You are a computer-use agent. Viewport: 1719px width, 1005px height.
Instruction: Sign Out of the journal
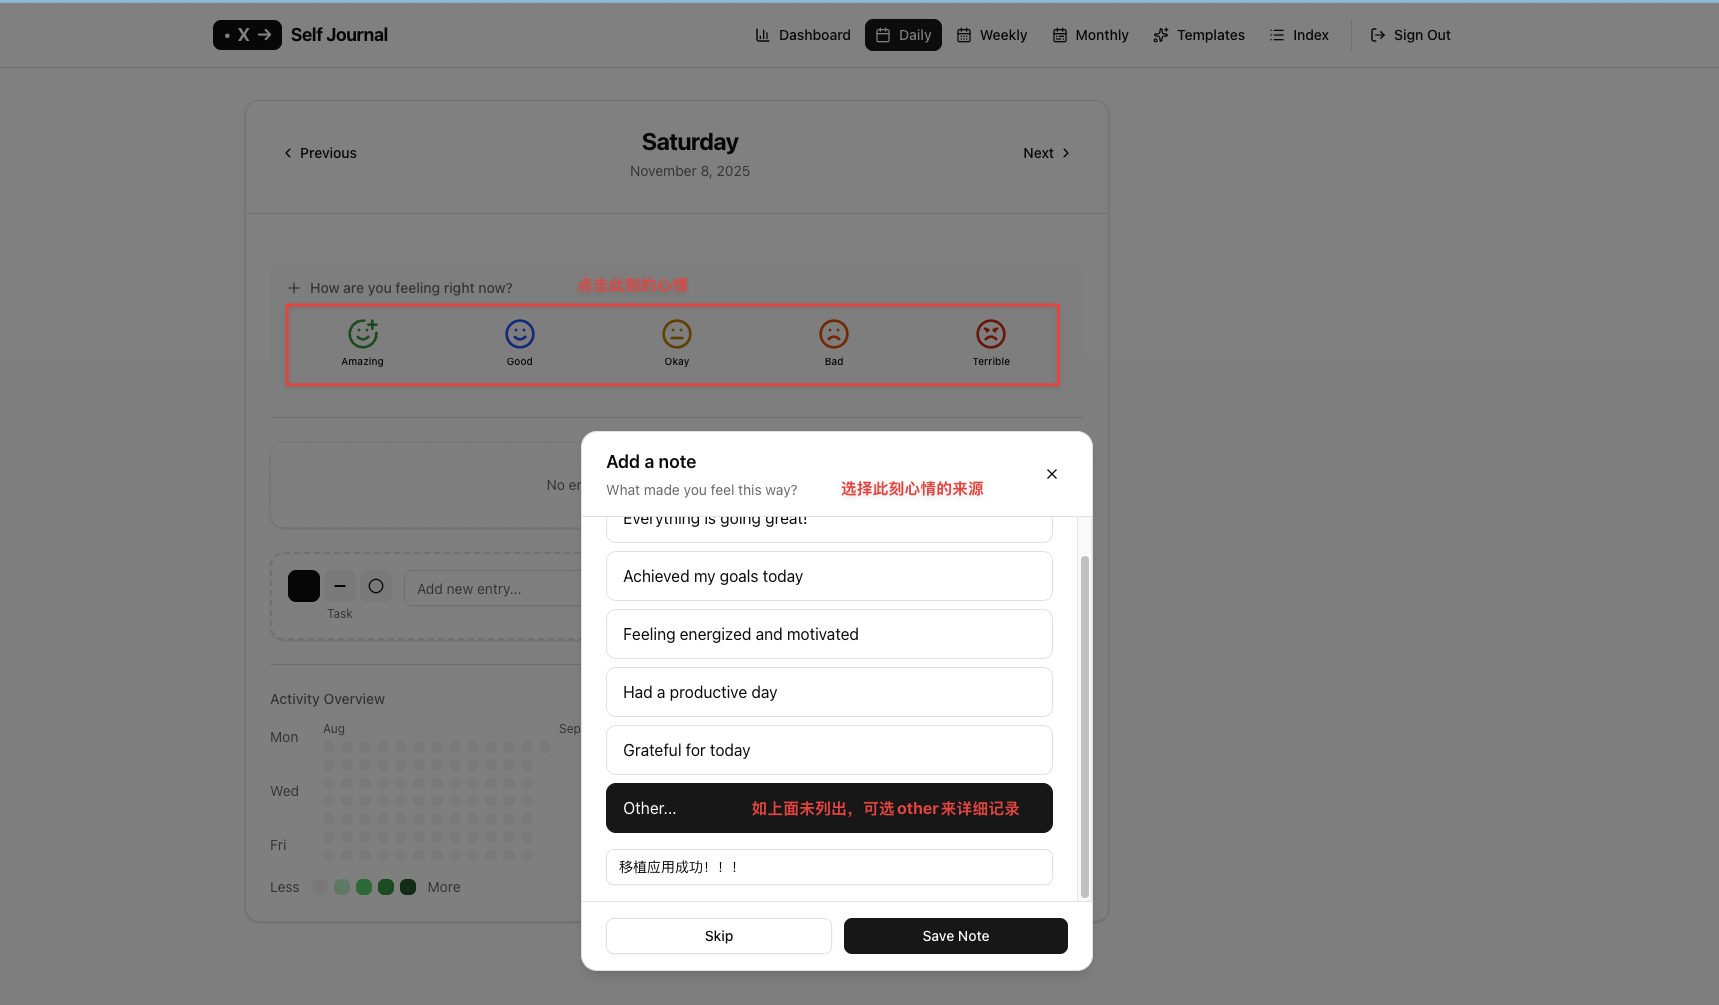coord(1410,35)
